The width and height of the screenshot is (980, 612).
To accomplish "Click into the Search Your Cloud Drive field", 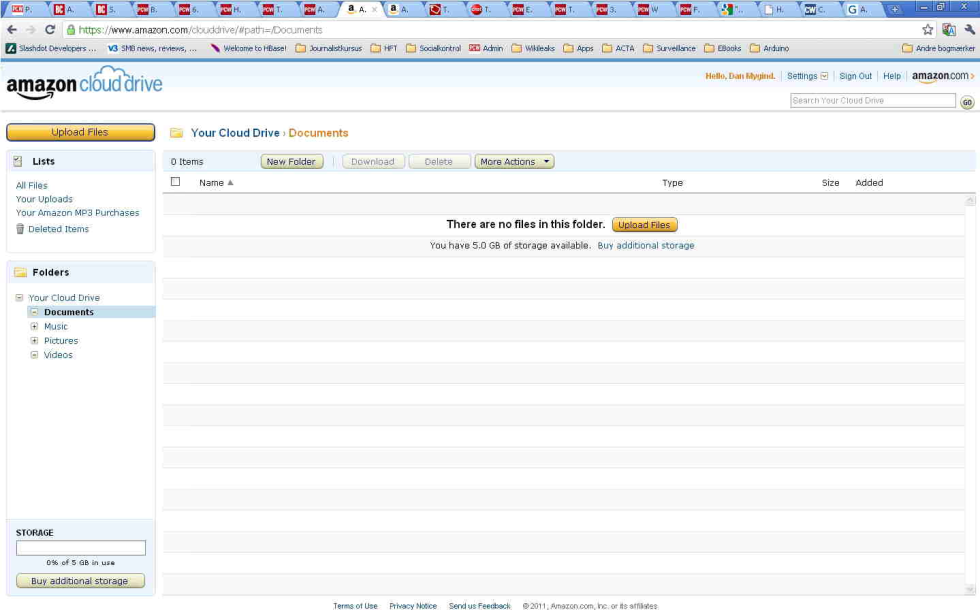I will 872,101.
